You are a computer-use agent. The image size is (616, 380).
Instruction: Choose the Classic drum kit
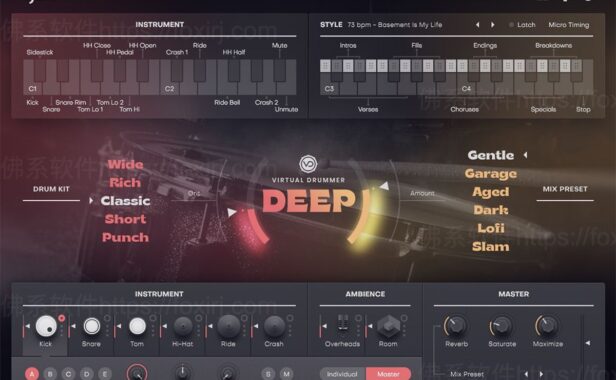[125, 201]
